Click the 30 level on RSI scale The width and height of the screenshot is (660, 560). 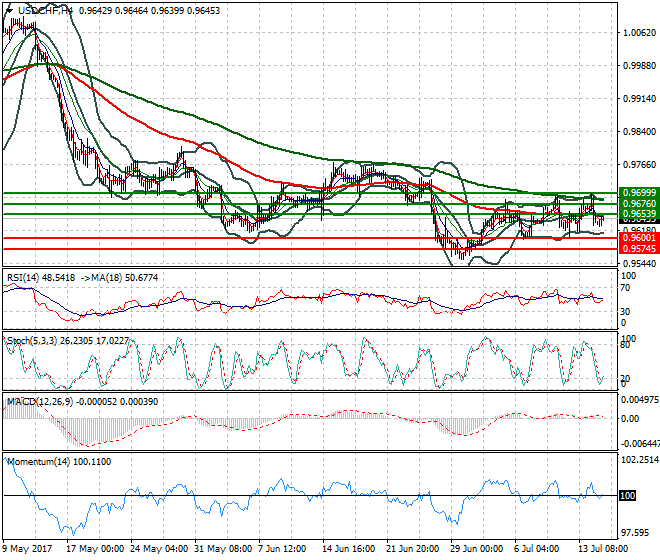click(625, 312)
